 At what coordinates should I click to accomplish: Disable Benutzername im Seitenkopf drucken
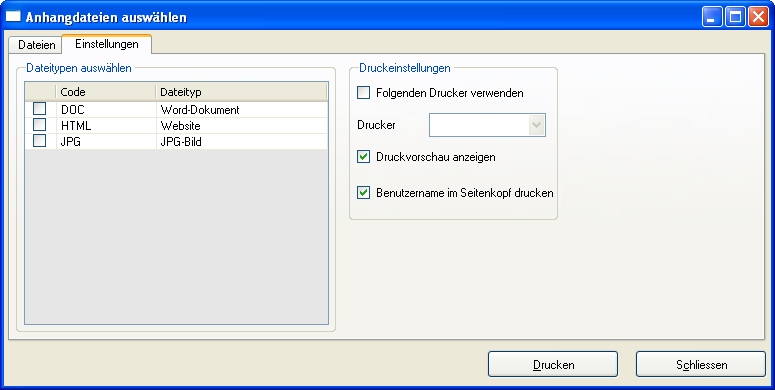pyautogui.click(x=363, y=192)
